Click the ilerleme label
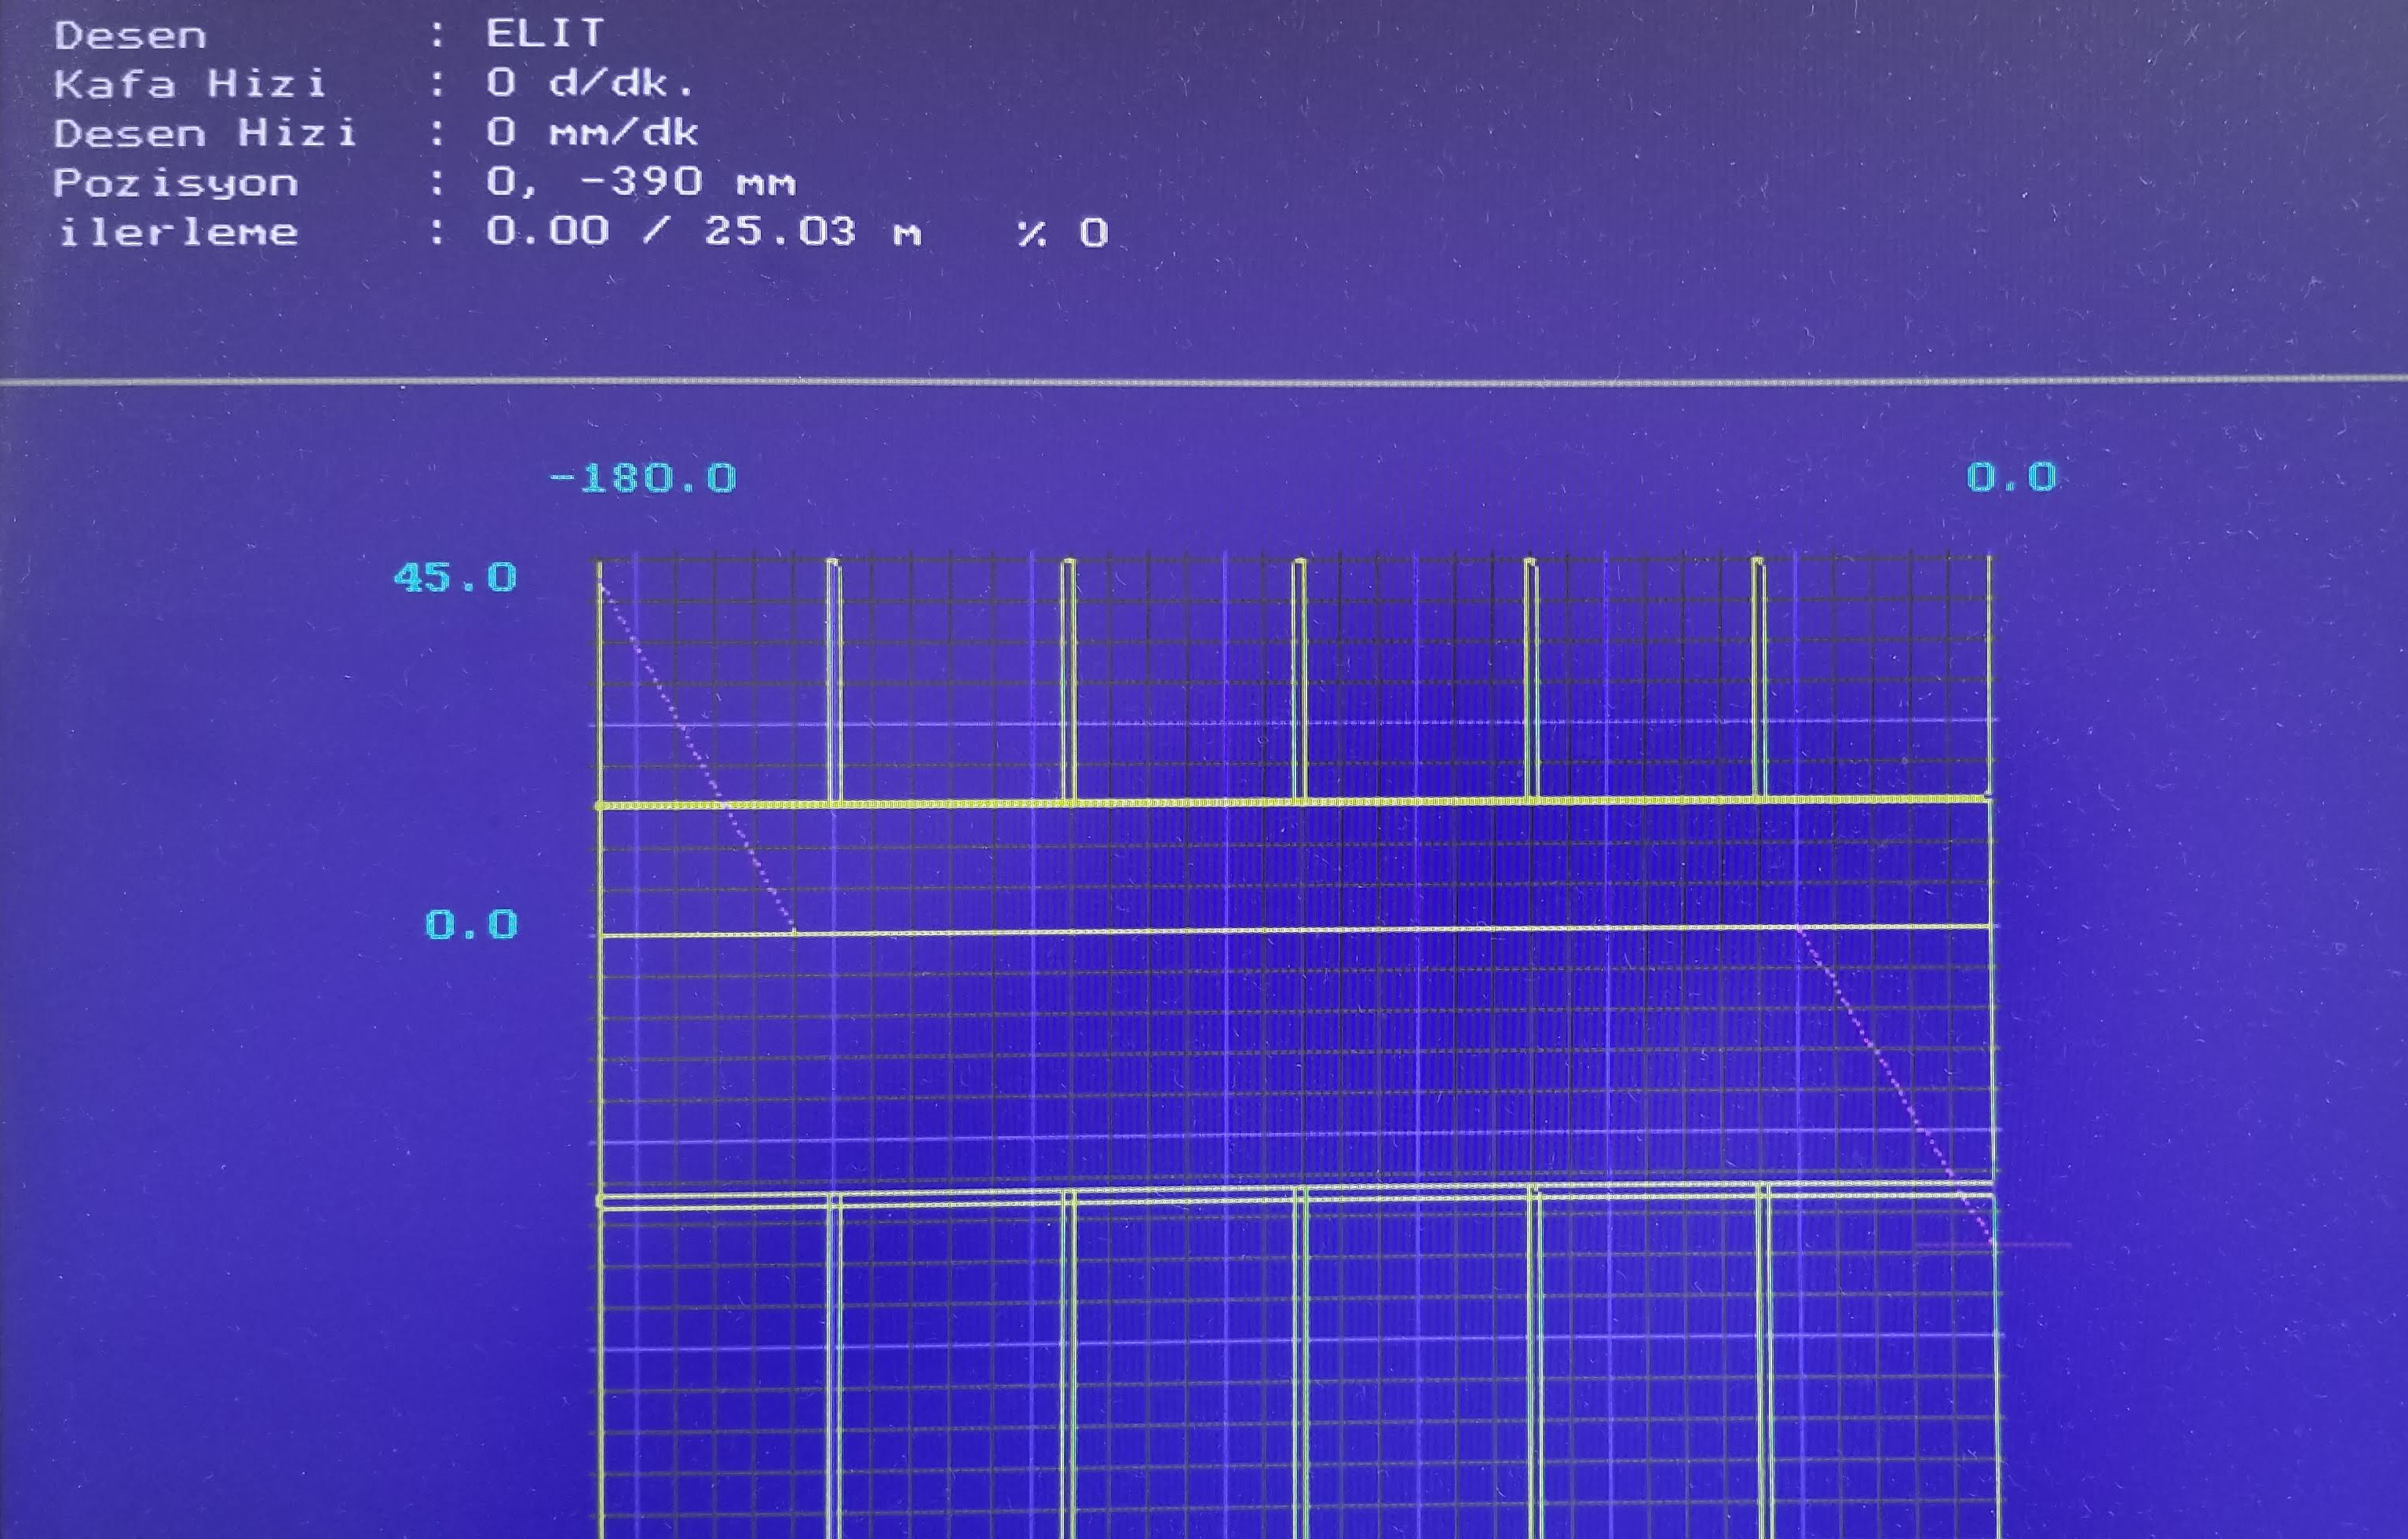The image size is (2408, 1539). pos(178,233)
